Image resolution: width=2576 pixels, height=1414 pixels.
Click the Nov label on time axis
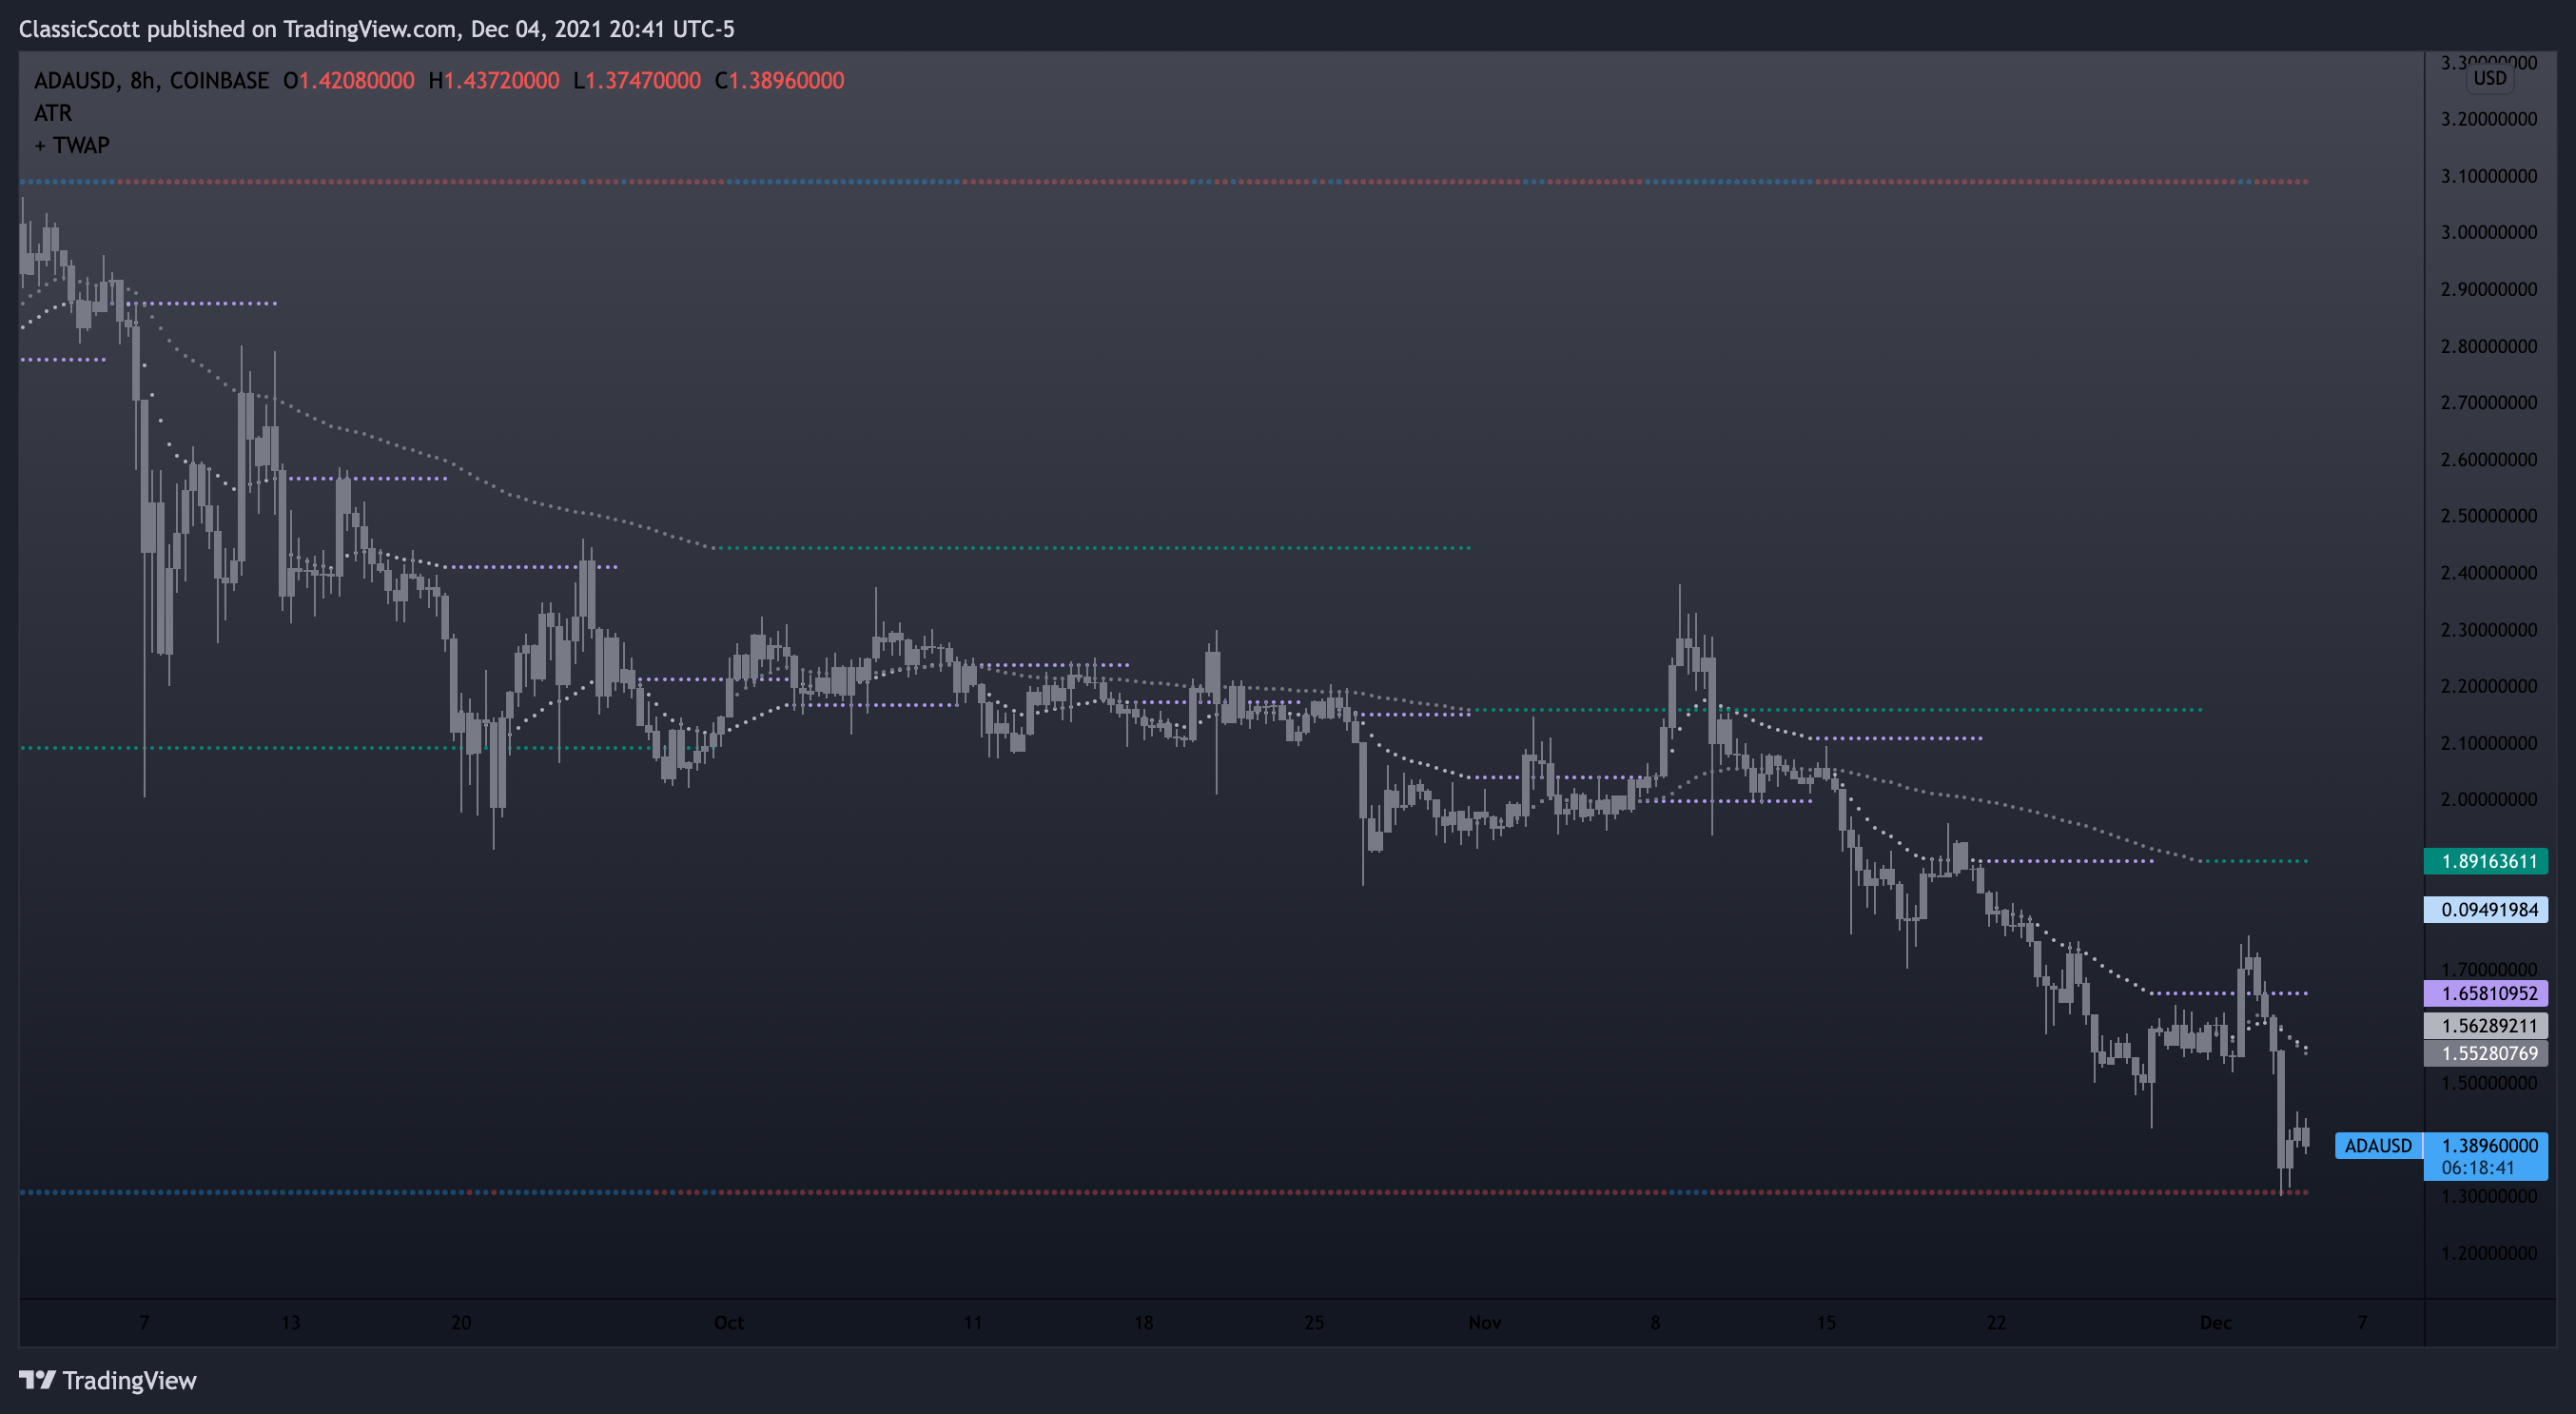1485,1322
